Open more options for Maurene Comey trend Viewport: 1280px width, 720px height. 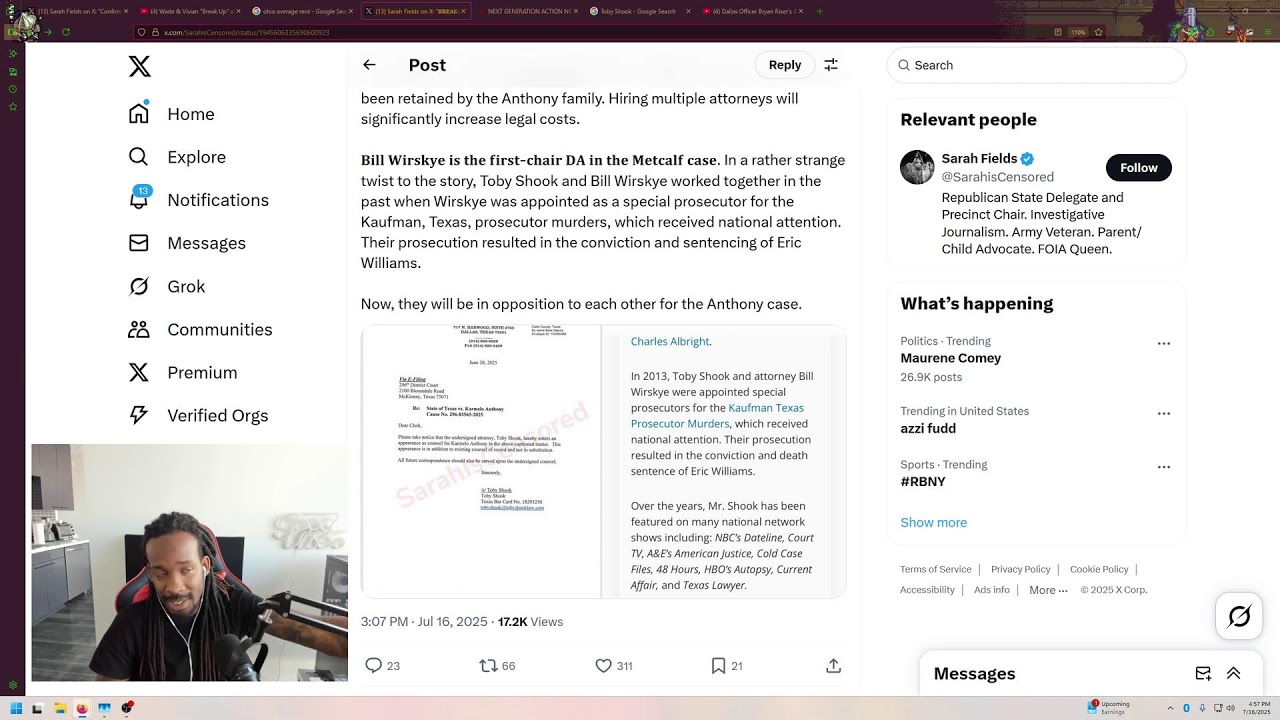coord(1163,343)
